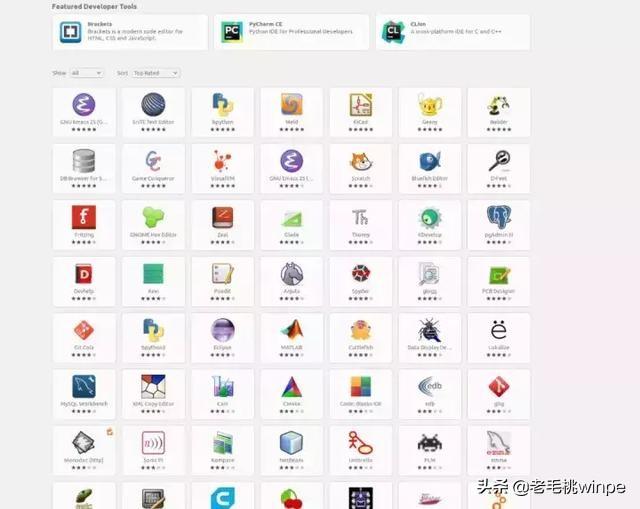Open the Thonny app tile

coord(361,224)
